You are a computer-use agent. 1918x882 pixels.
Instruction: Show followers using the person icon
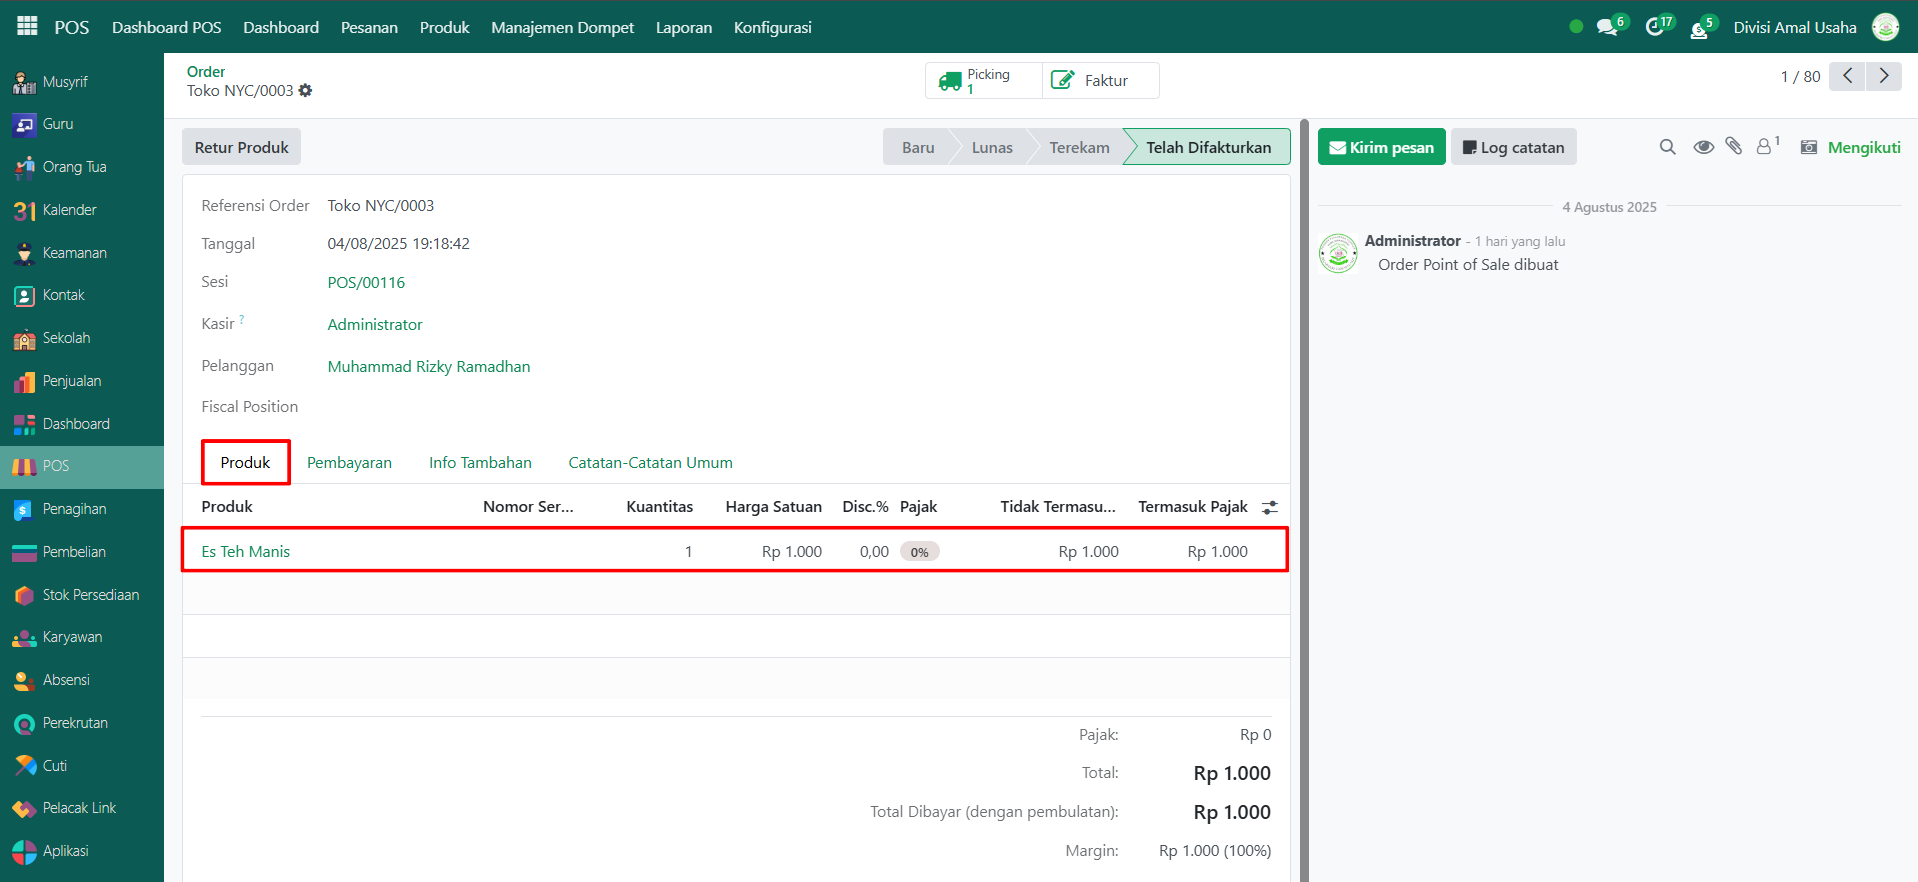tap(1765, 147)
